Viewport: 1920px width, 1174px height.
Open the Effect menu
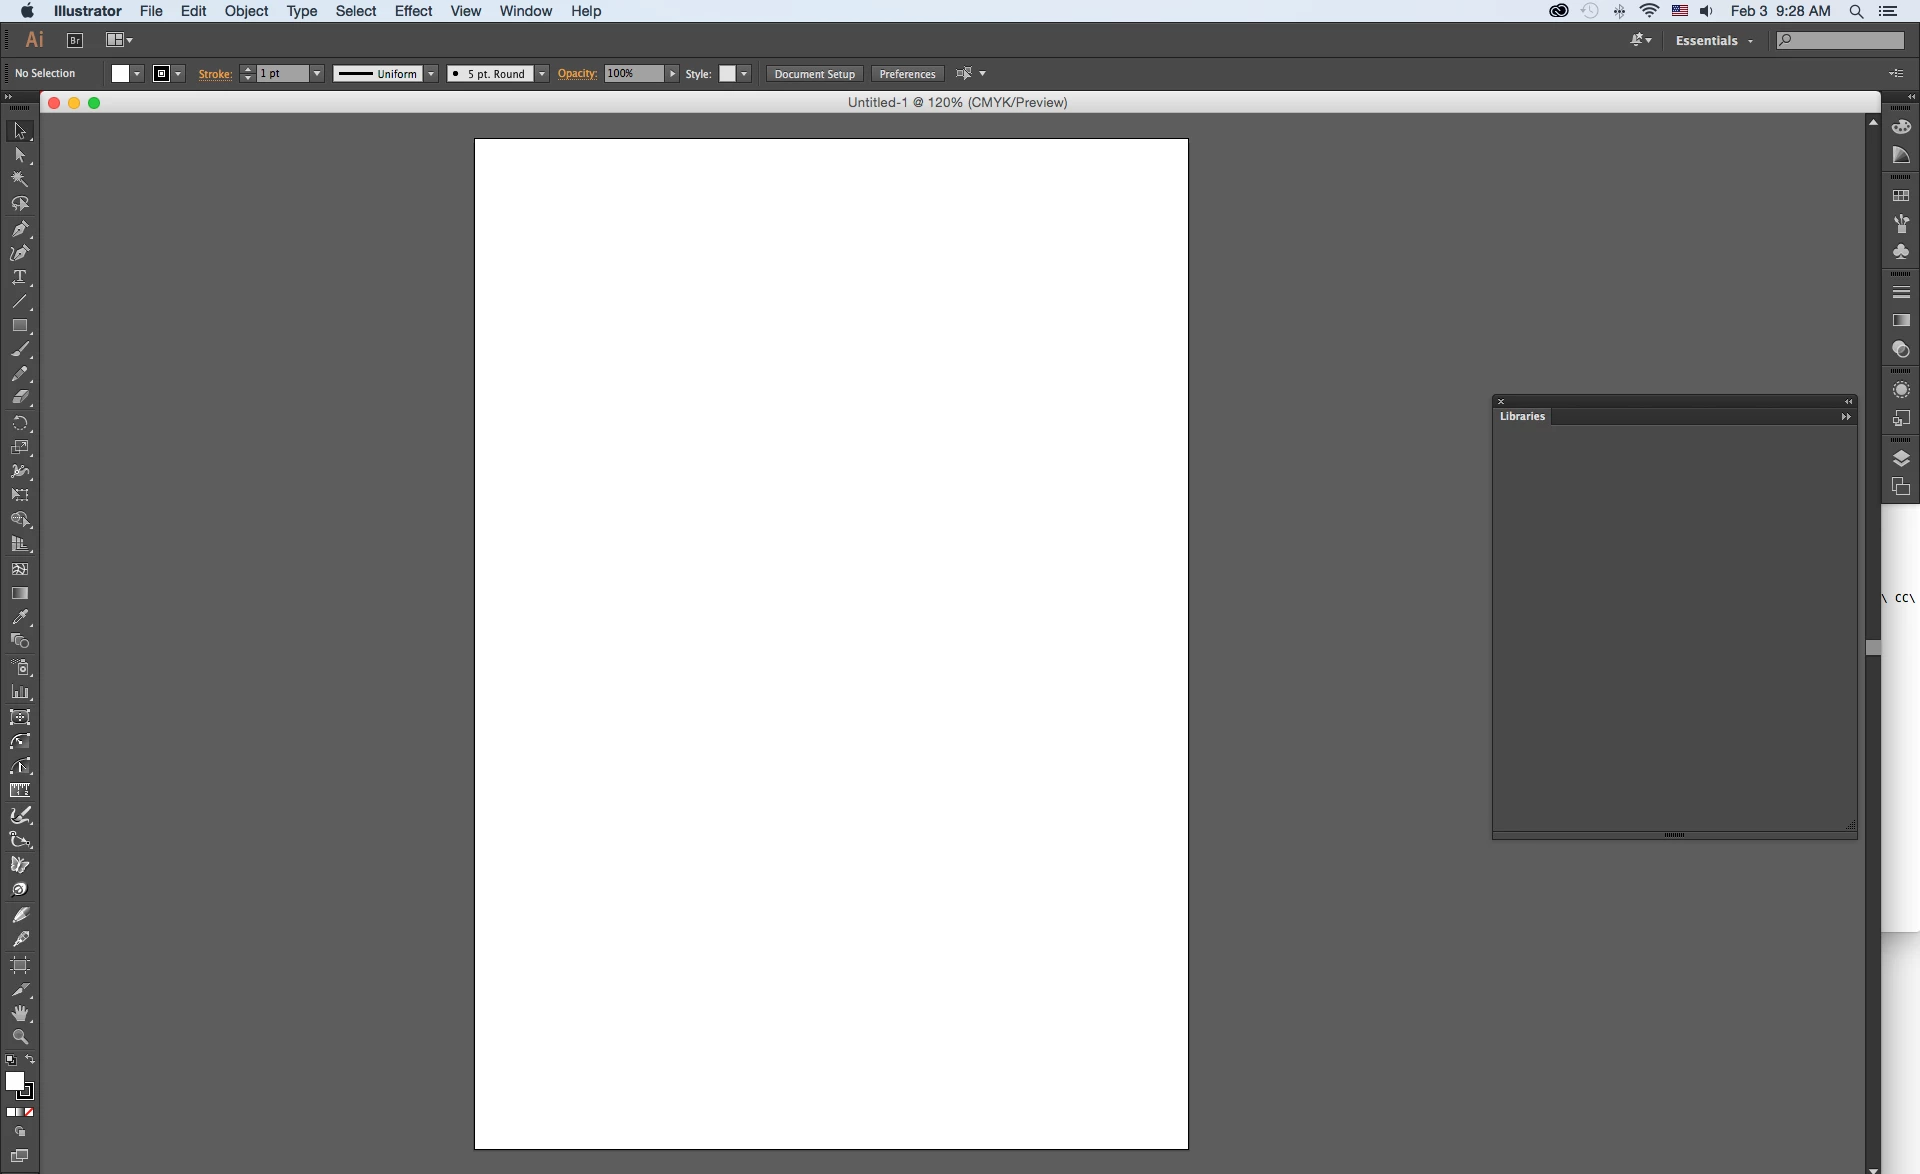pyautogui.click(x=413, y=11)
